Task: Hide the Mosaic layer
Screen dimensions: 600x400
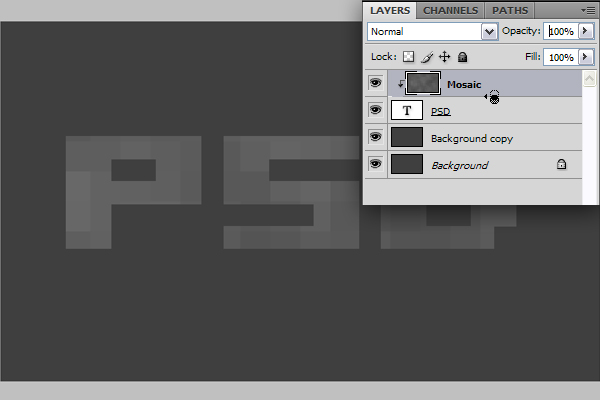Action: pos(375,83)
